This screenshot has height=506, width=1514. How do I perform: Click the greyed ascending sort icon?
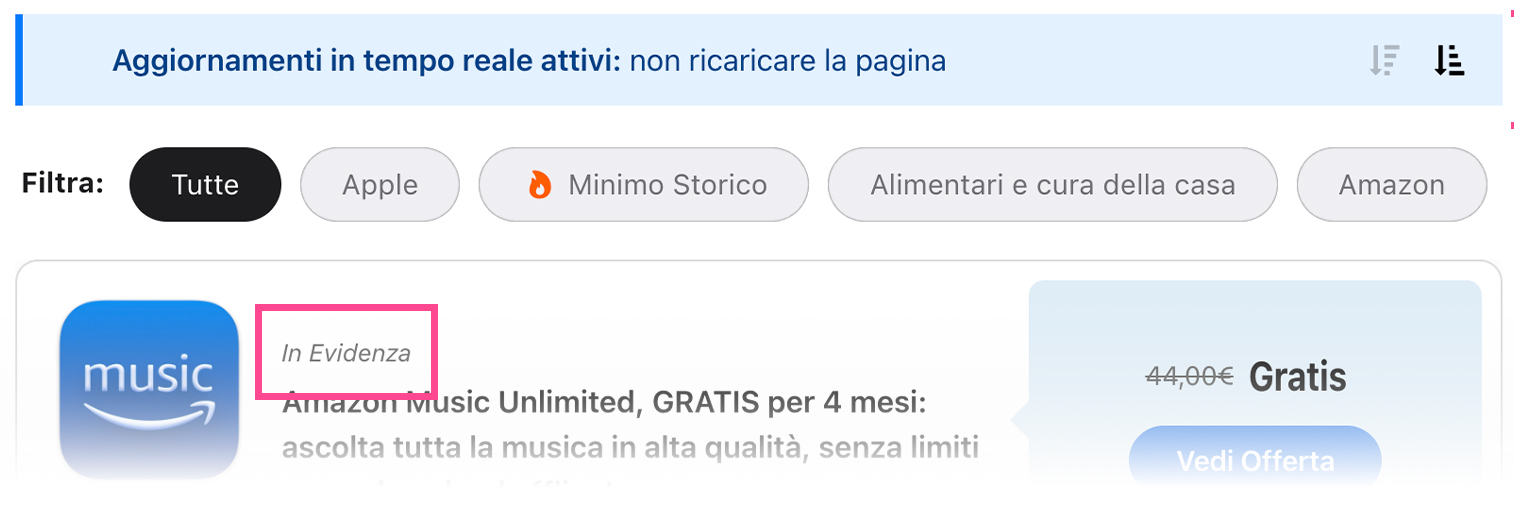(x=1384, y=61)
